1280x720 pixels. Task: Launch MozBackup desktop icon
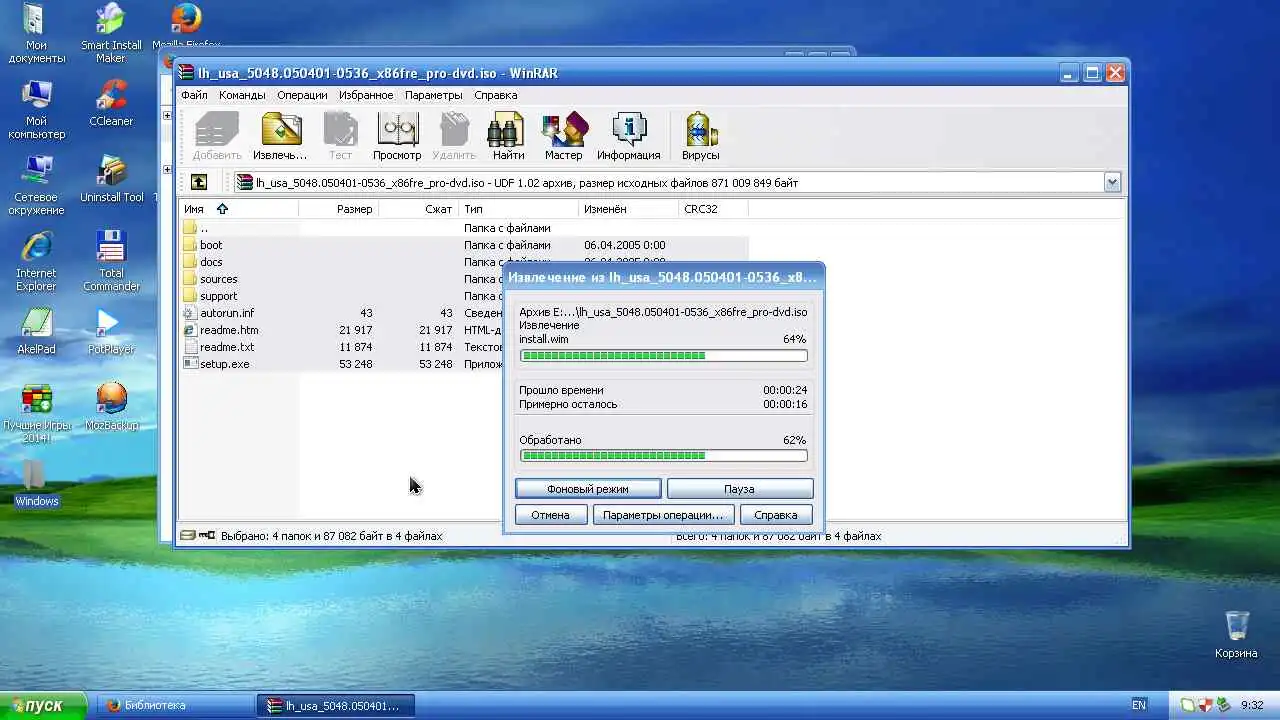(x=111, y=408)
